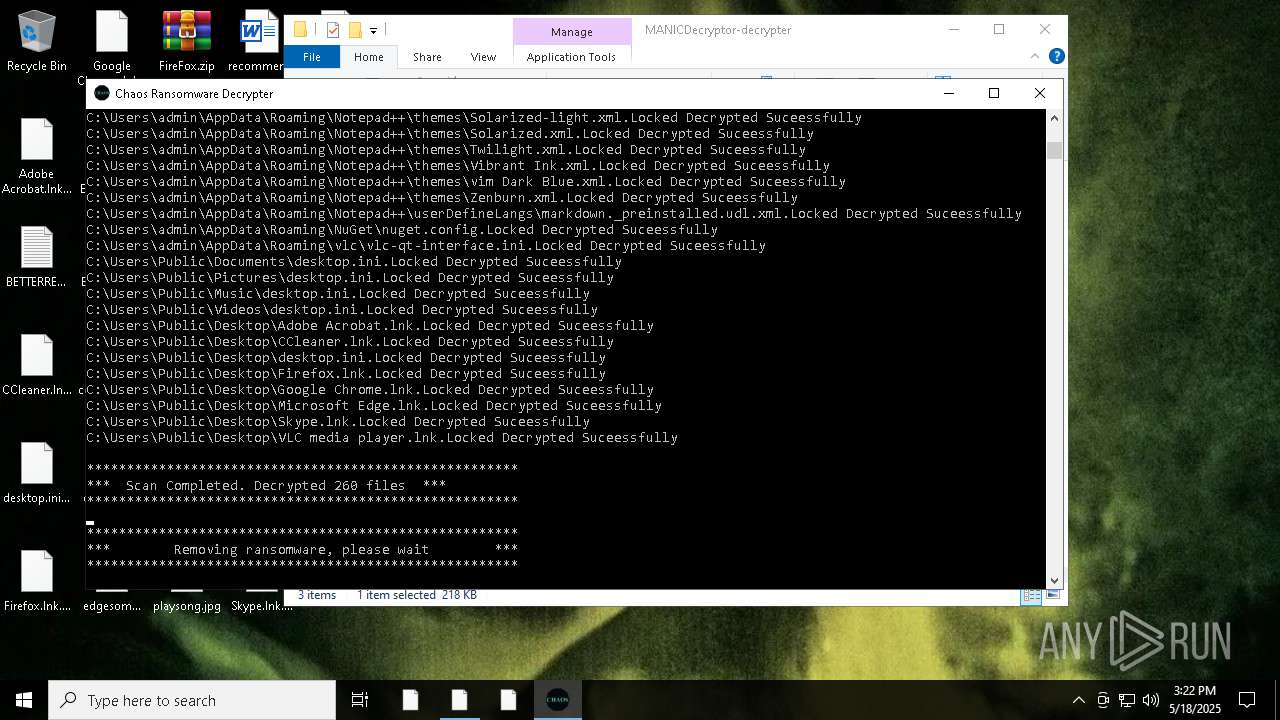Switch to the Home ribbon tab
This screenshot has height=720, width=1280.
point(368,57)
